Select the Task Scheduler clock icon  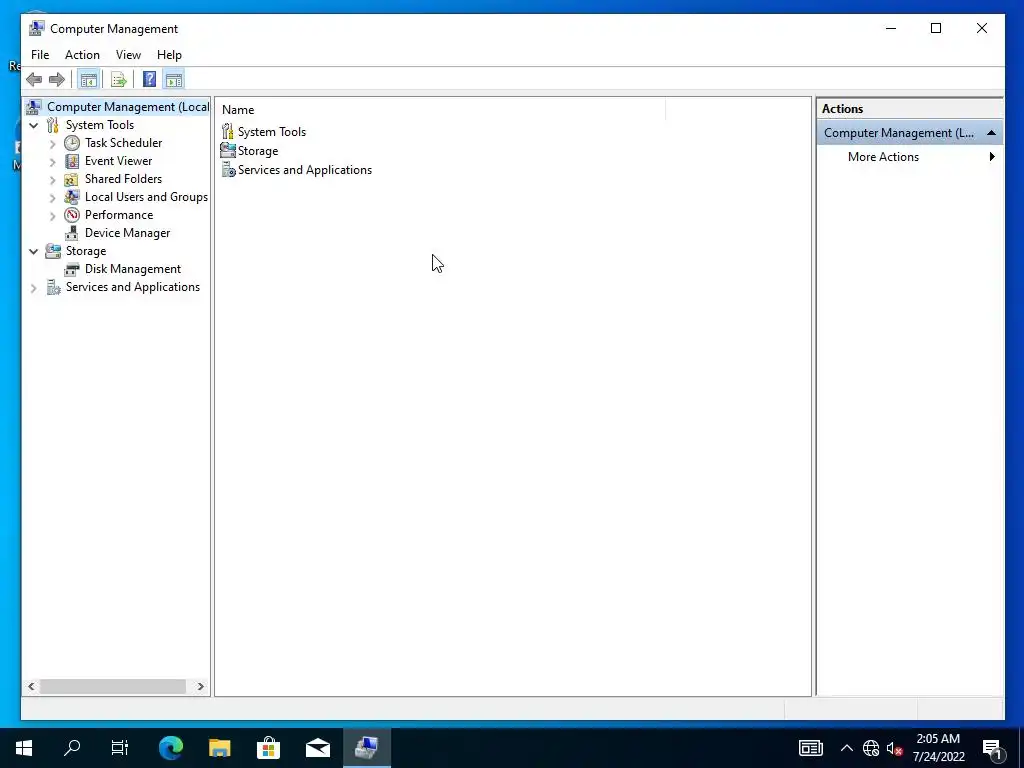(72, 143)
